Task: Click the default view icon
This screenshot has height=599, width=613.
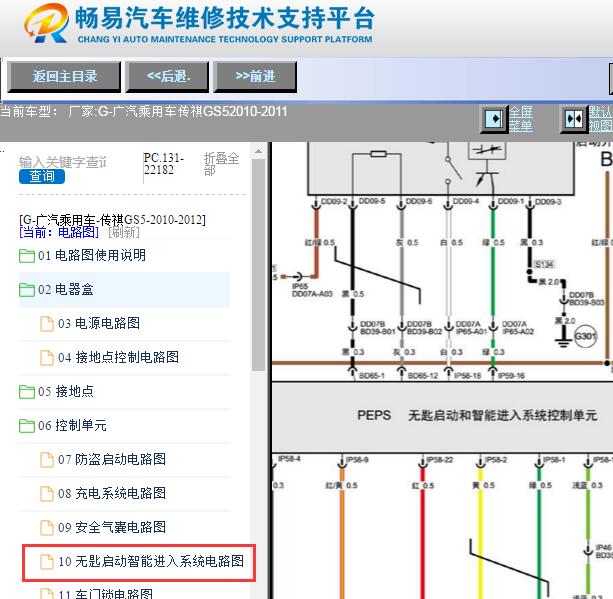Action: click(574, 118)
